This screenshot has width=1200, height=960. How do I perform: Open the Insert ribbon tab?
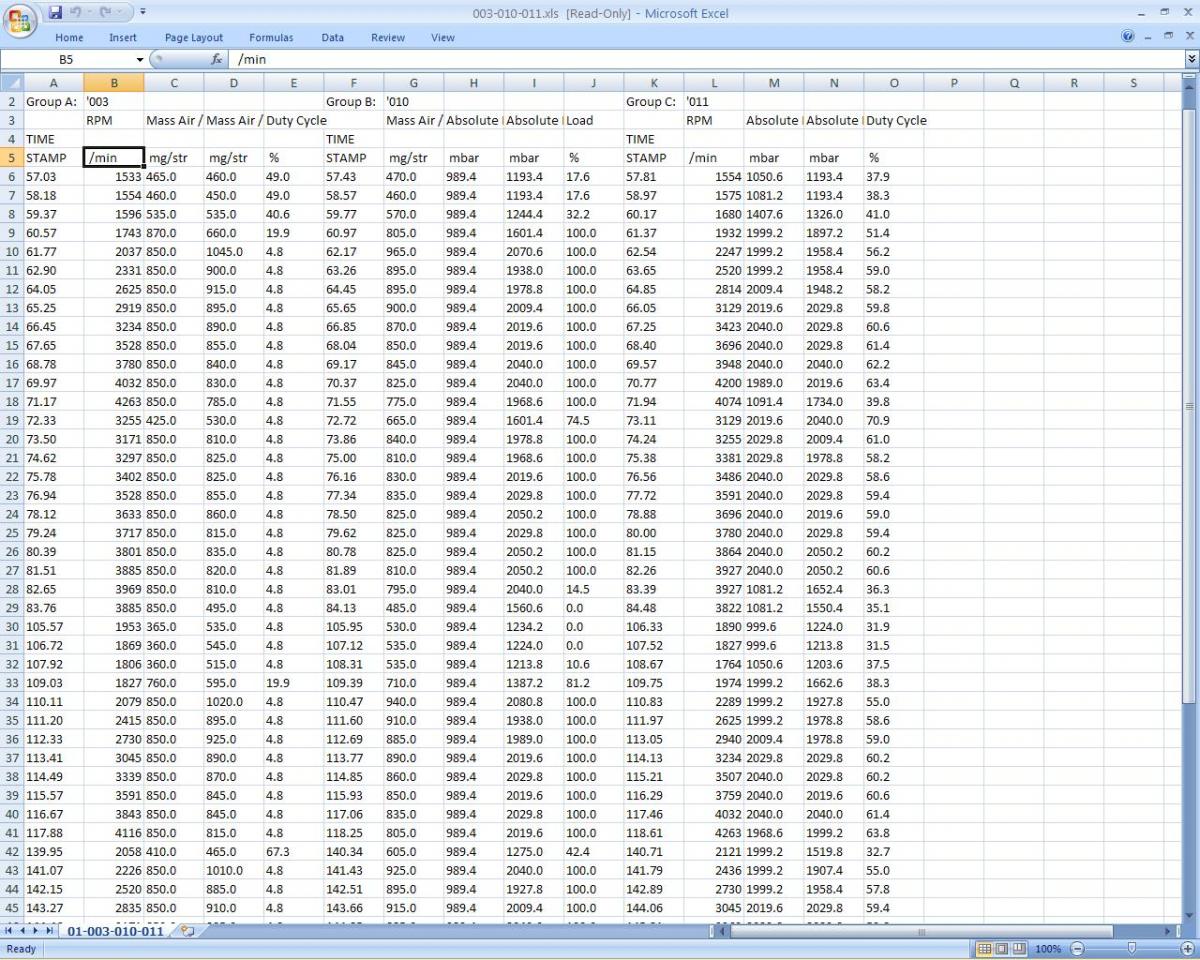click(123, 38)
